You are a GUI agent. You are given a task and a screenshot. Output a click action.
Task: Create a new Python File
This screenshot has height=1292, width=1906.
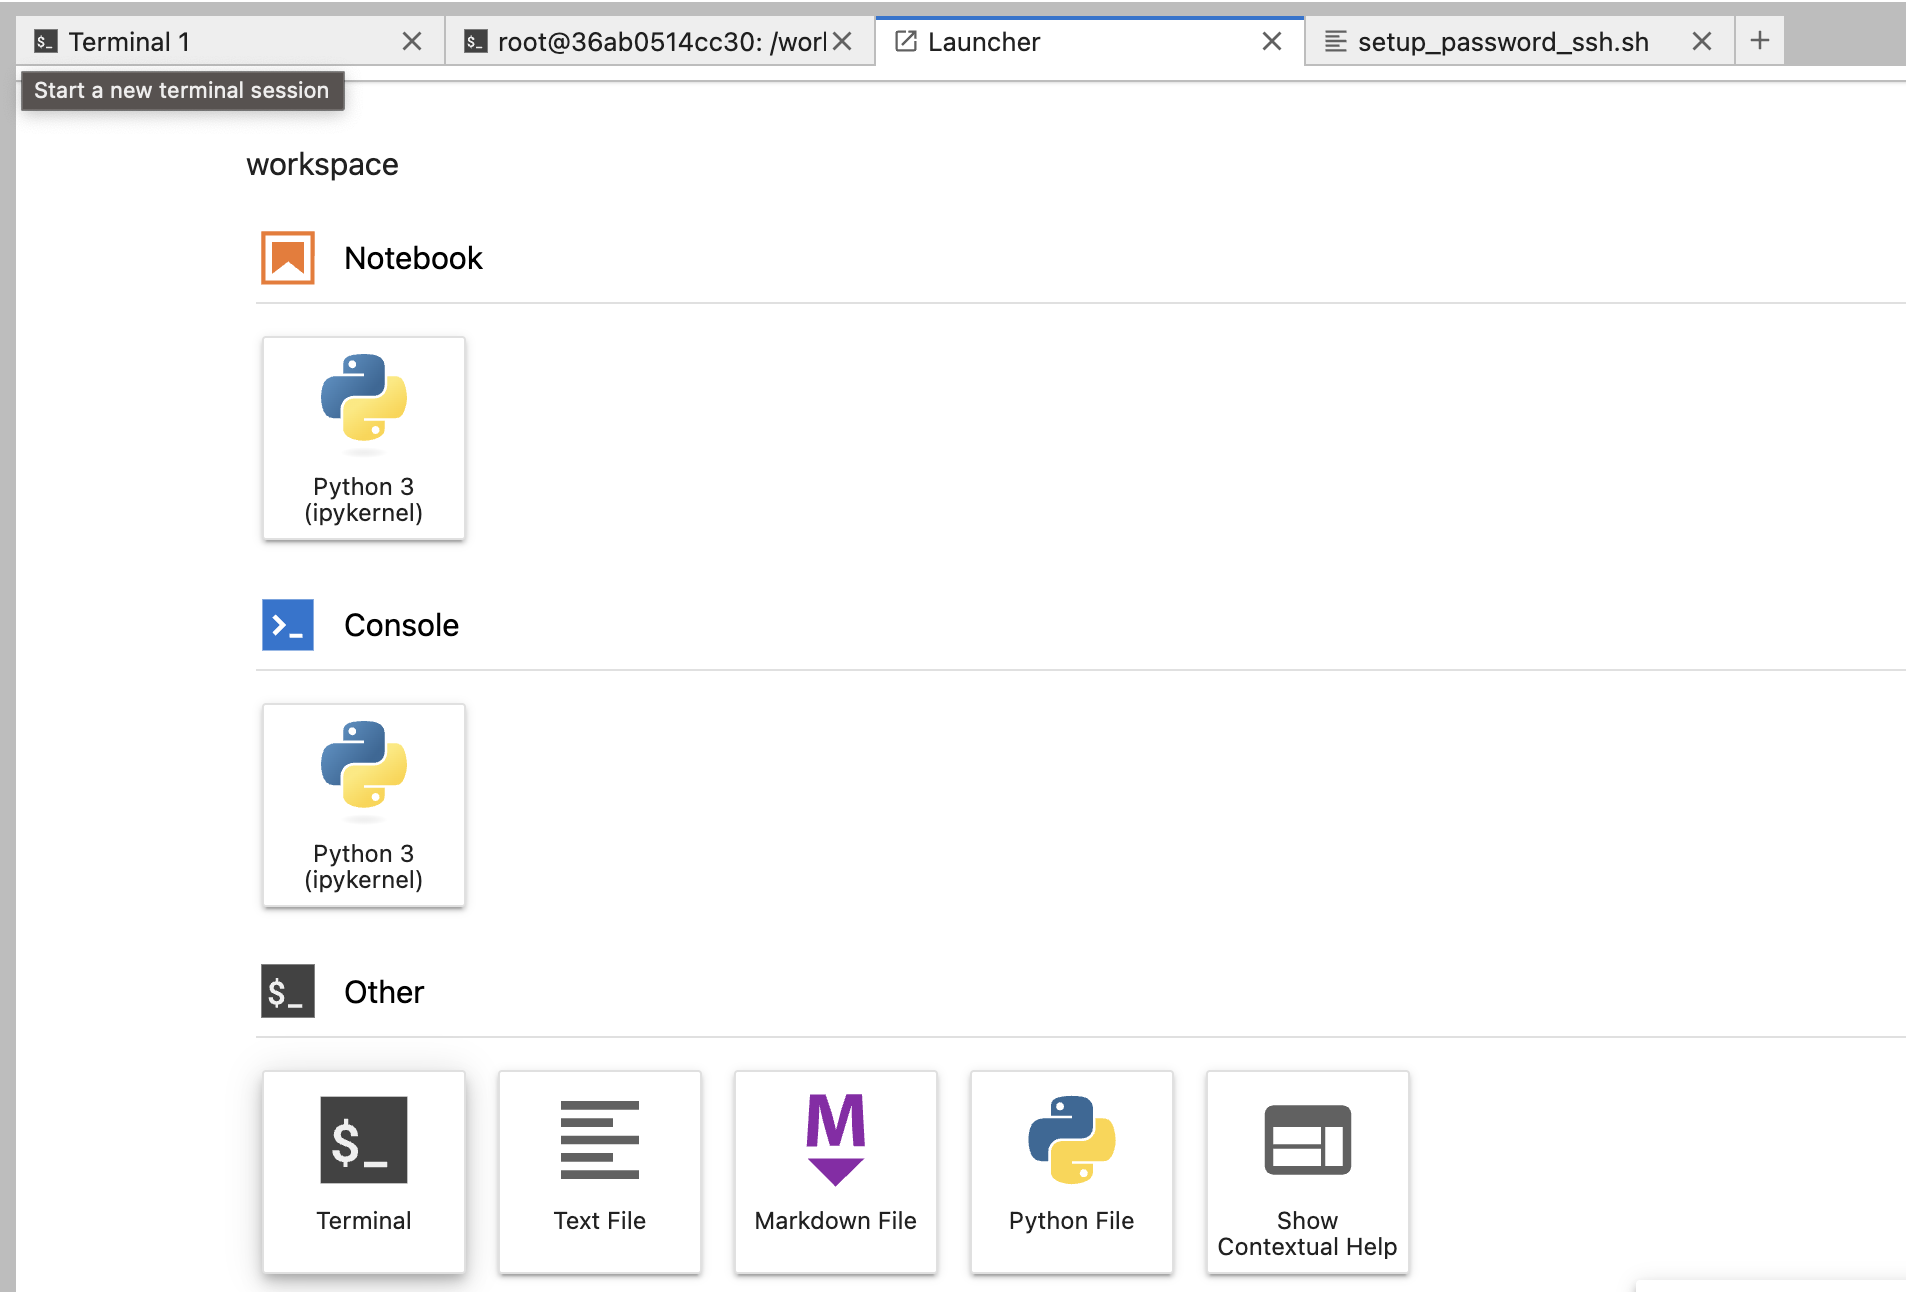coord(1071,1172)
